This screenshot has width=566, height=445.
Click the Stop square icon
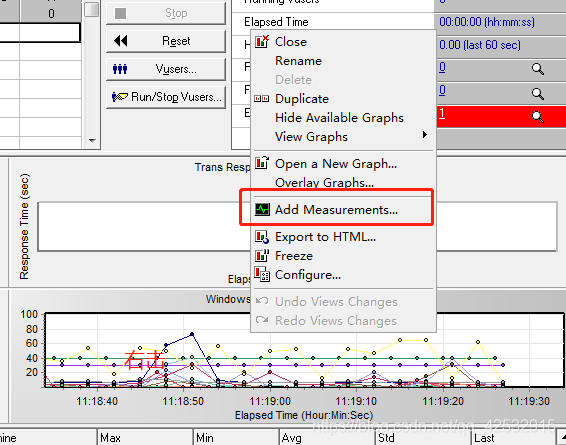pos(120,13)
